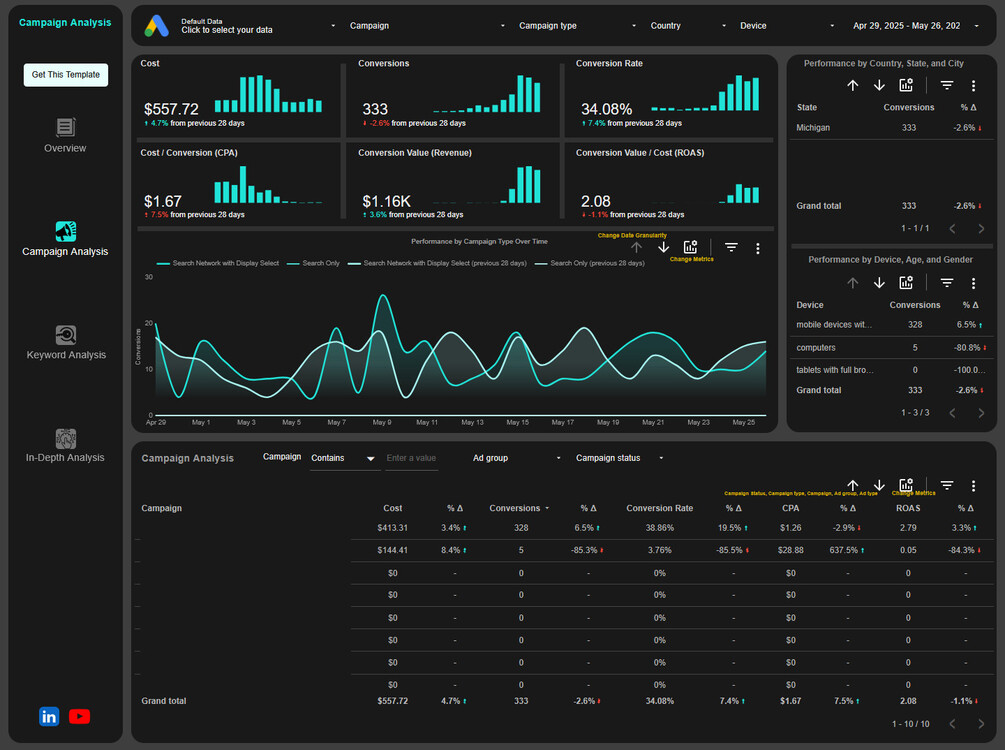This screenshot has height=750, width=1005.
Task: Change metrics on campaign type time chart
Action: click(690, 247)
